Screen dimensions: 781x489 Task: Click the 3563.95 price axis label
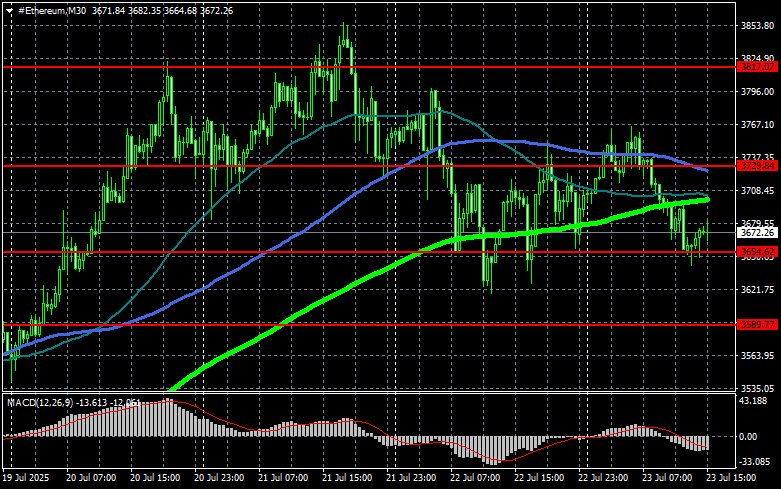(x=757, y=356)
